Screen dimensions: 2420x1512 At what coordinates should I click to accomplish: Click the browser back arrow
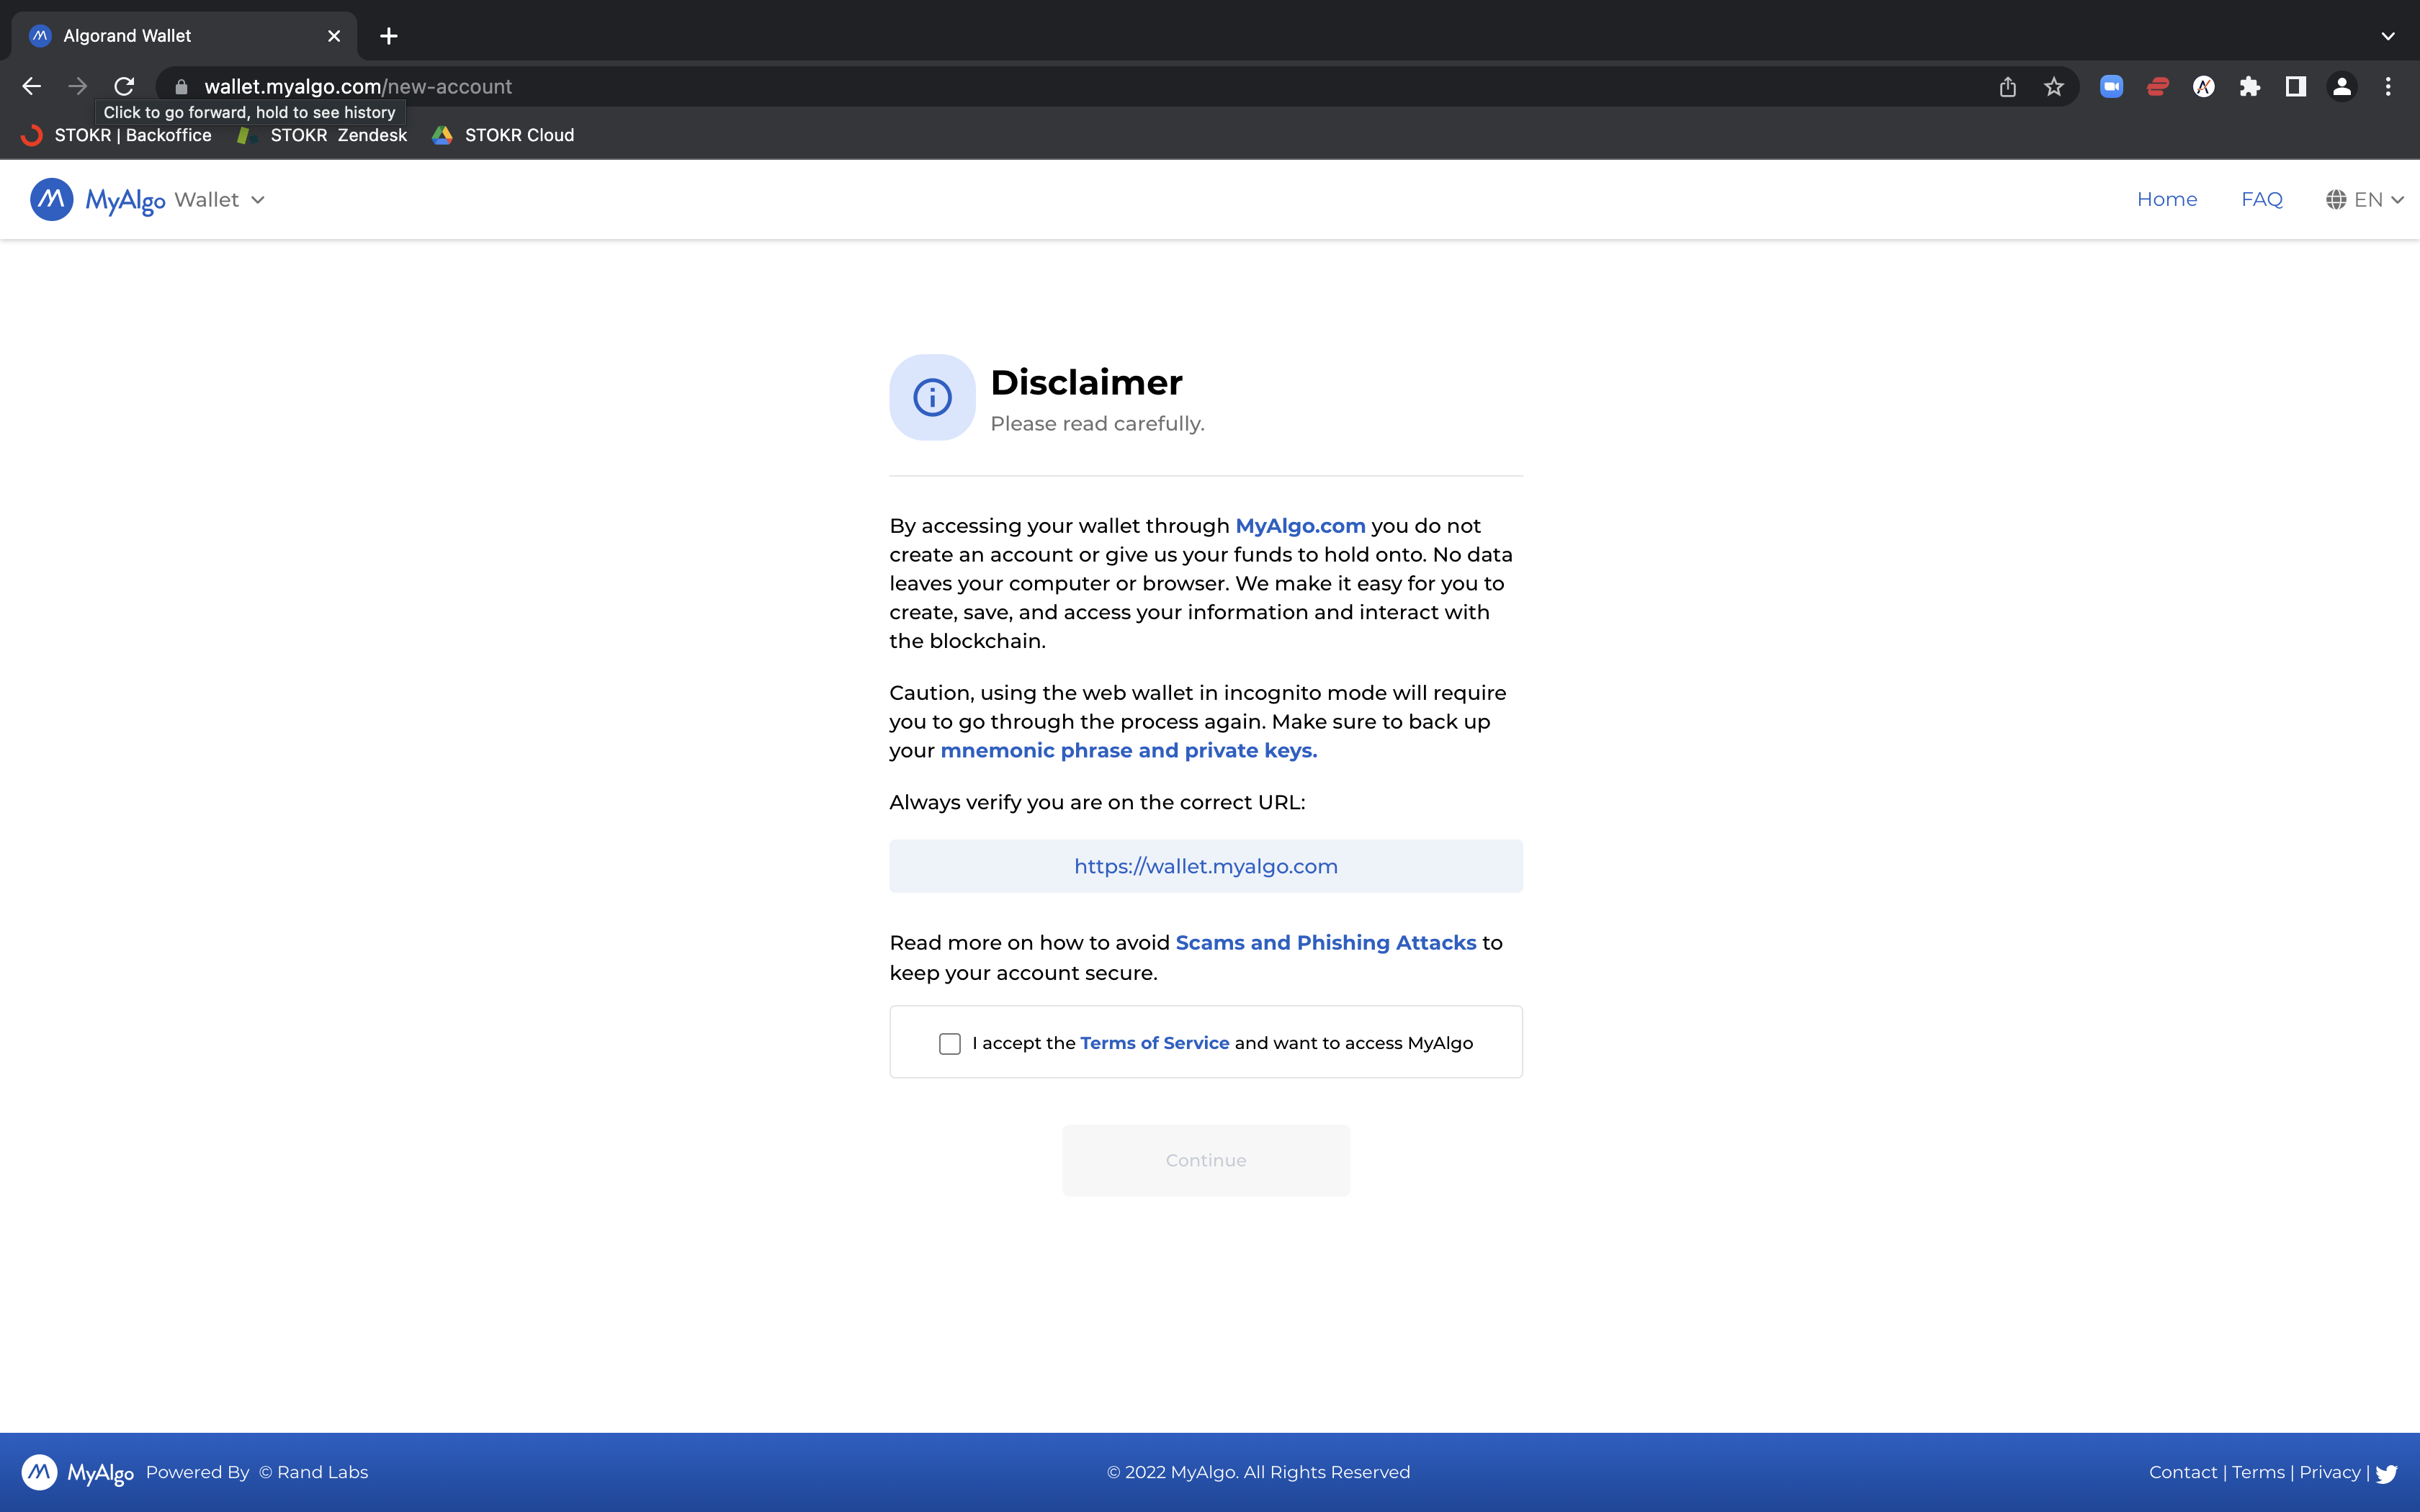[x=32, y=87]
